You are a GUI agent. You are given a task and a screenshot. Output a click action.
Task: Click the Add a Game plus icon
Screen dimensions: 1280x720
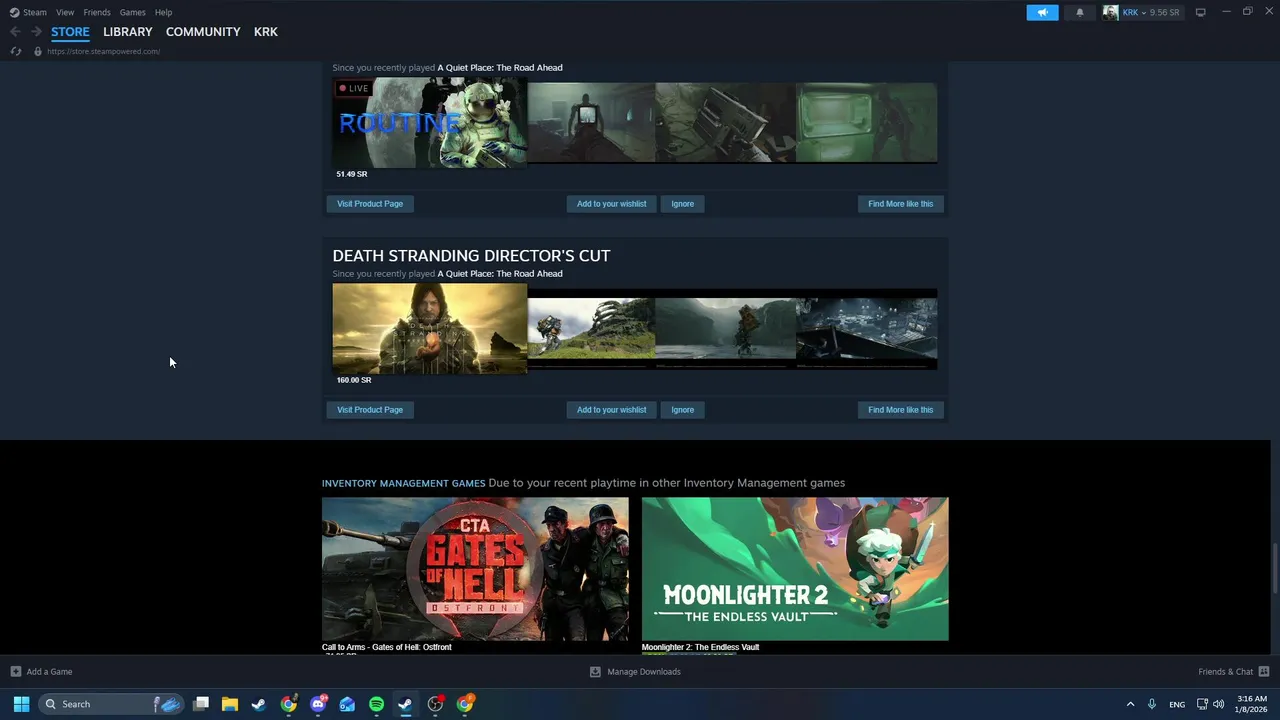coord(15,672)
